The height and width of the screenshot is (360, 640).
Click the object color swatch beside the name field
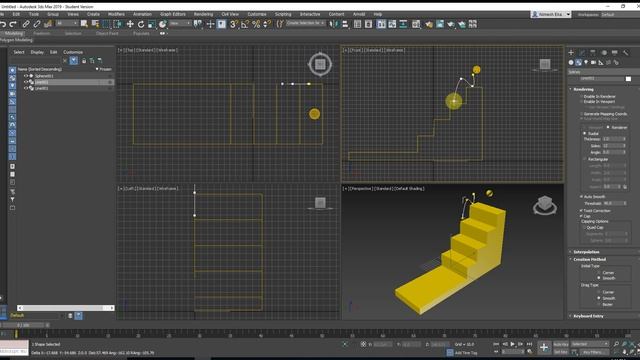tap(628, 79)
